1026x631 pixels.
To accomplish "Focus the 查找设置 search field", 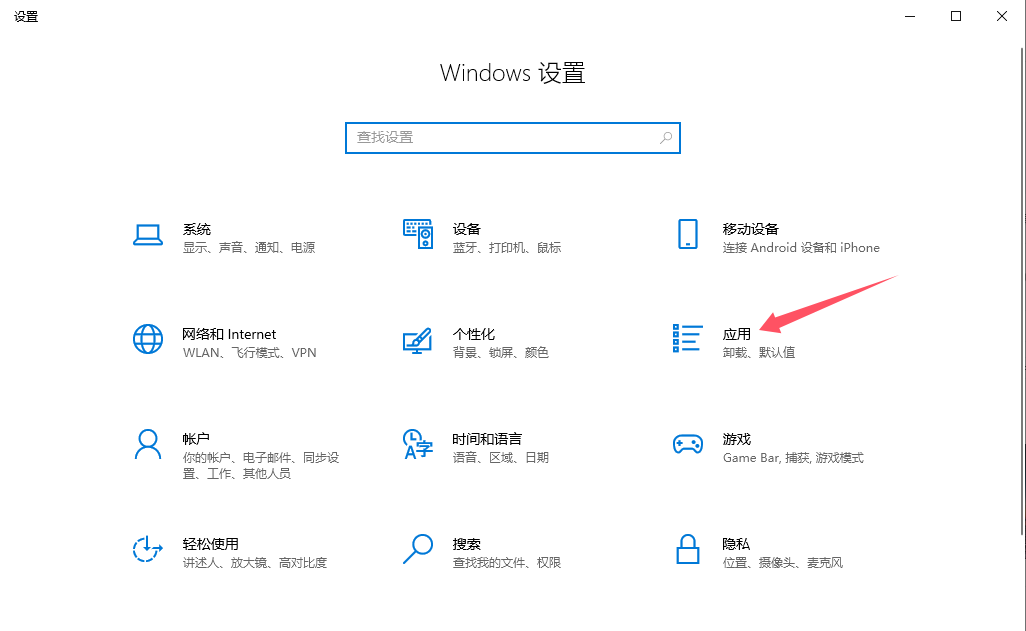I will click(513, 138).
